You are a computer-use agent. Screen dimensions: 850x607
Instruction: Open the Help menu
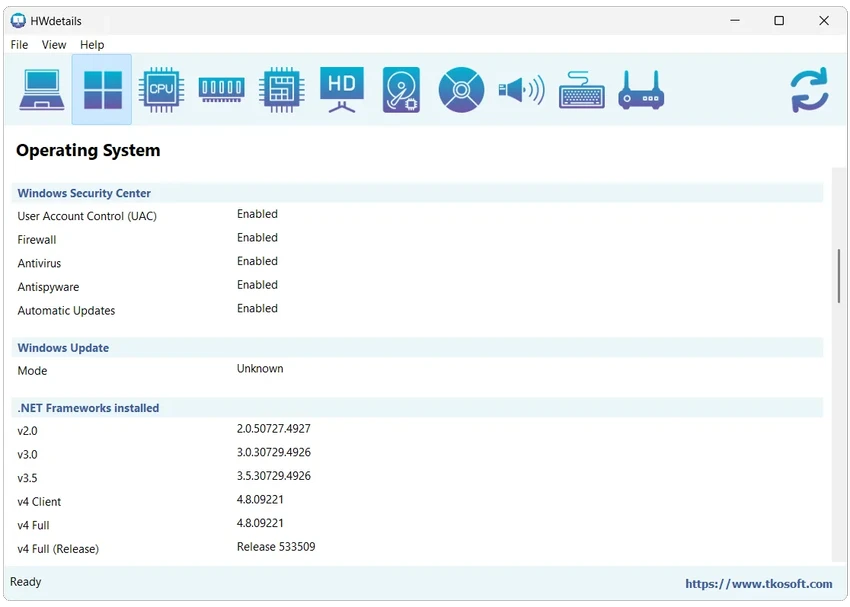[x=92, y=45]
